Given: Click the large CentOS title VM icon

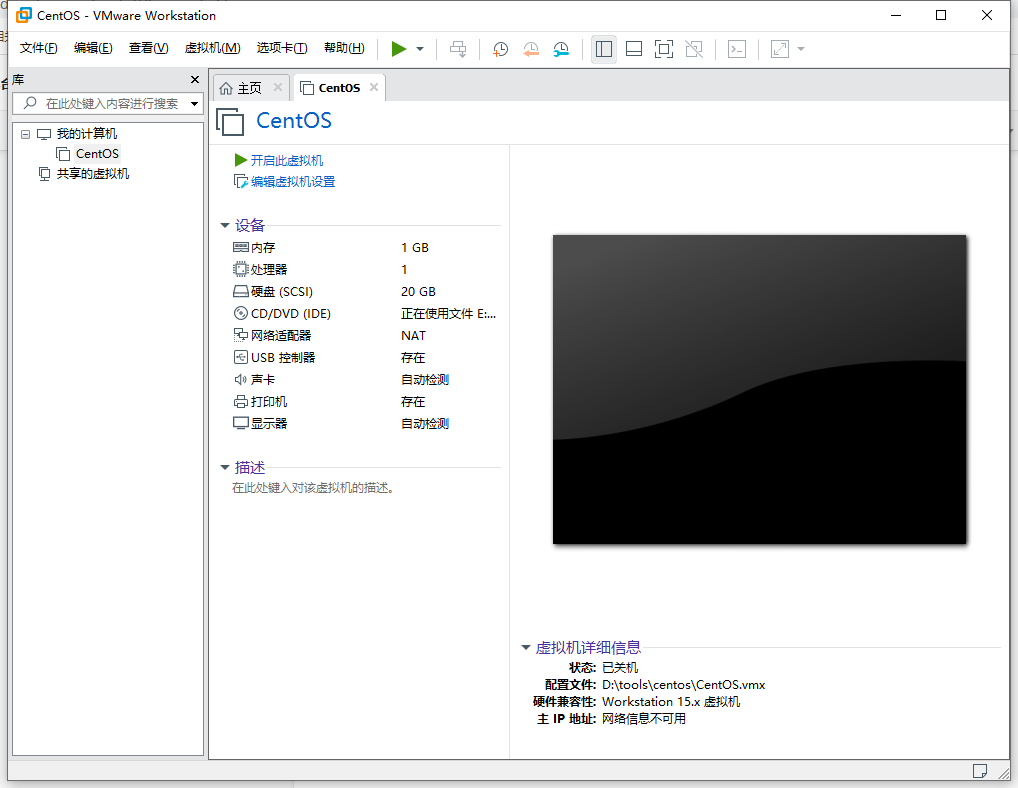Looking at the screenshot, I should tap(230, 122).
